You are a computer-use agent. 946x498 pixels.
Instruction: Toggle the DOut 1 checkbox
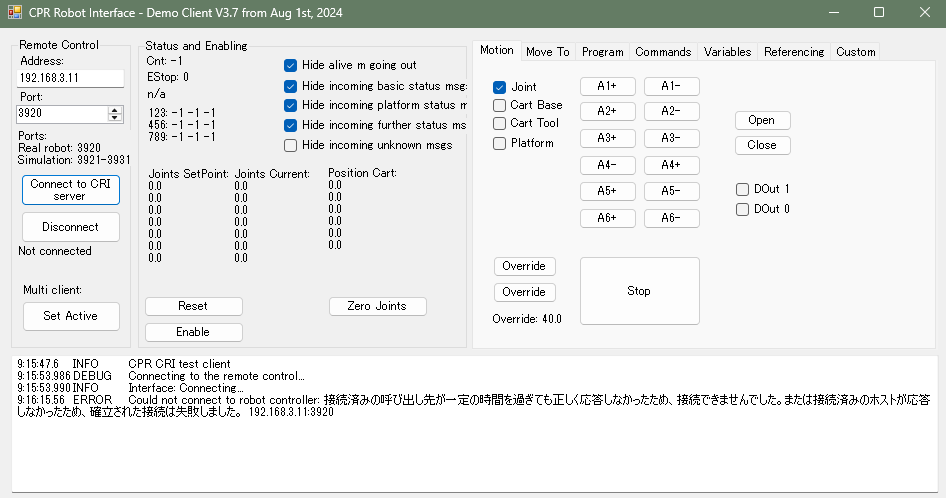743,189
